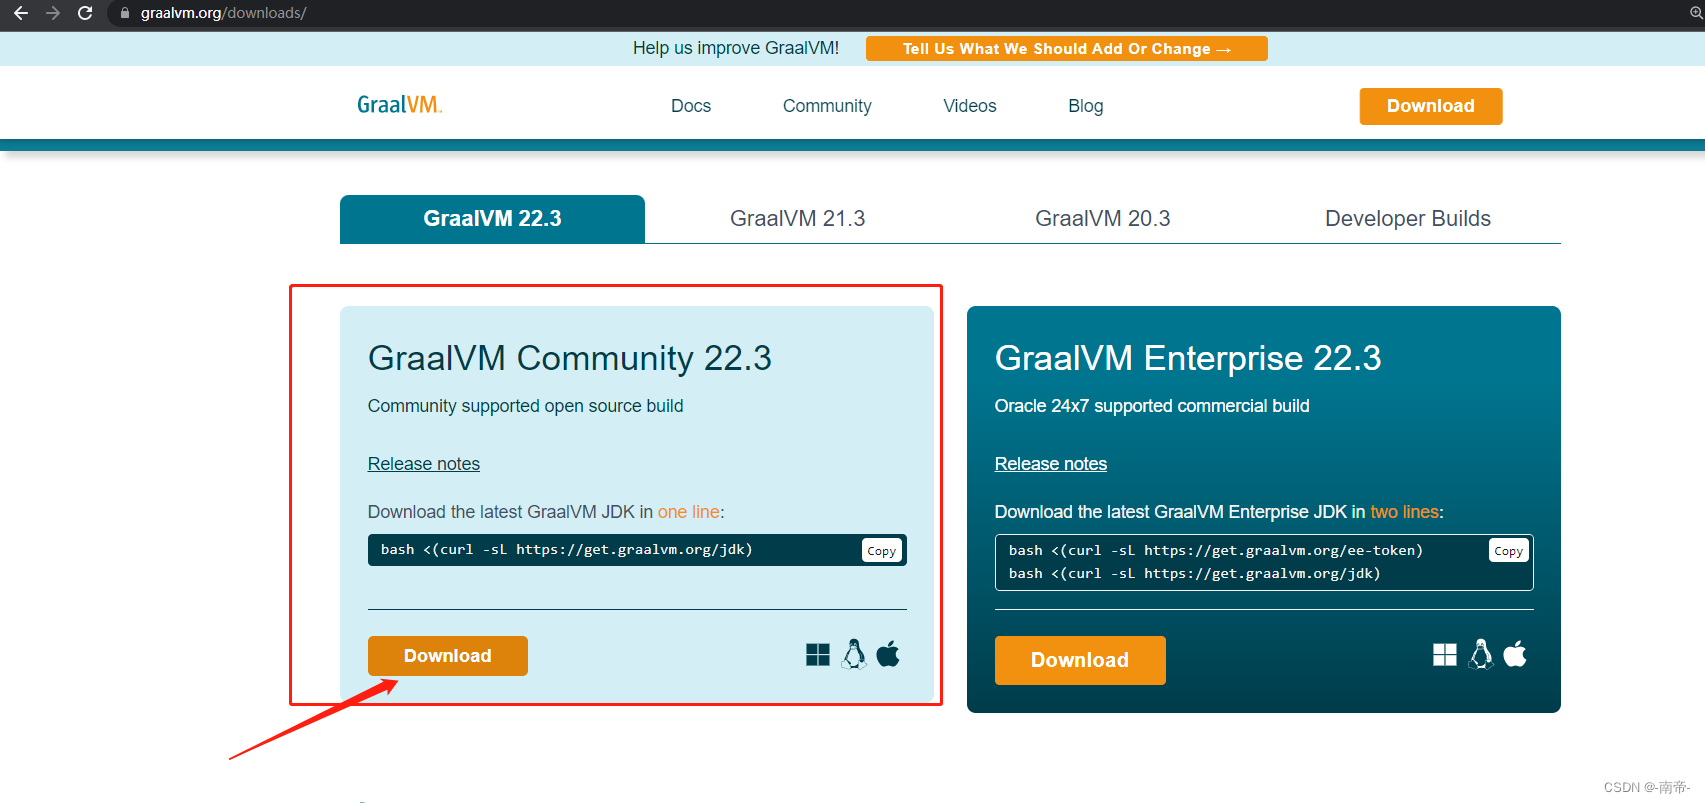Click the orange 'two lines' text
1705x803 pixels.
point(1405,512)
